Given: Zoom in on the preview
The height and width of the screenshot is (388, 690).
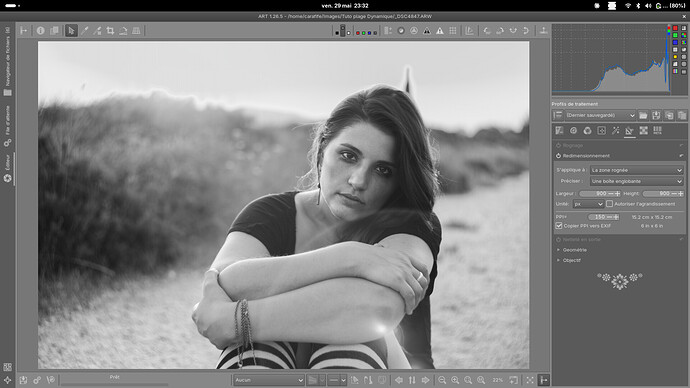Looking at the screenshot, I should coord(455,380).
